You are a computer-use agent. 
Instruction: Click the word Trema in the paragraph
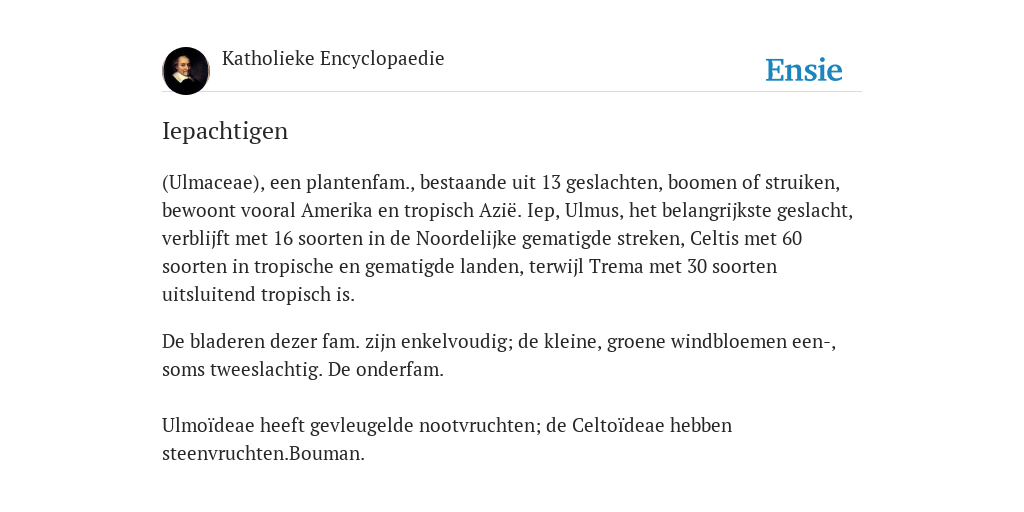(616, 267)
